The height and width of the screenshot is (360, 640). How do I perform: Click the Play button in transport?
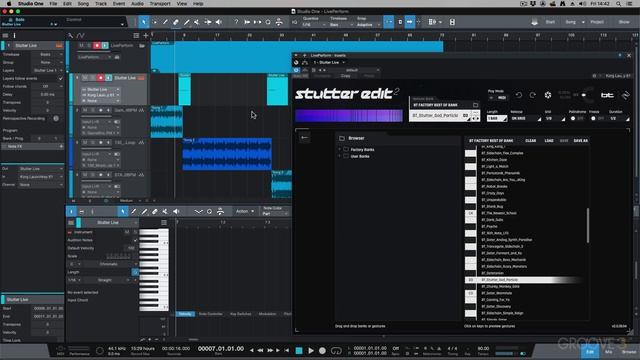click(311, 351)
